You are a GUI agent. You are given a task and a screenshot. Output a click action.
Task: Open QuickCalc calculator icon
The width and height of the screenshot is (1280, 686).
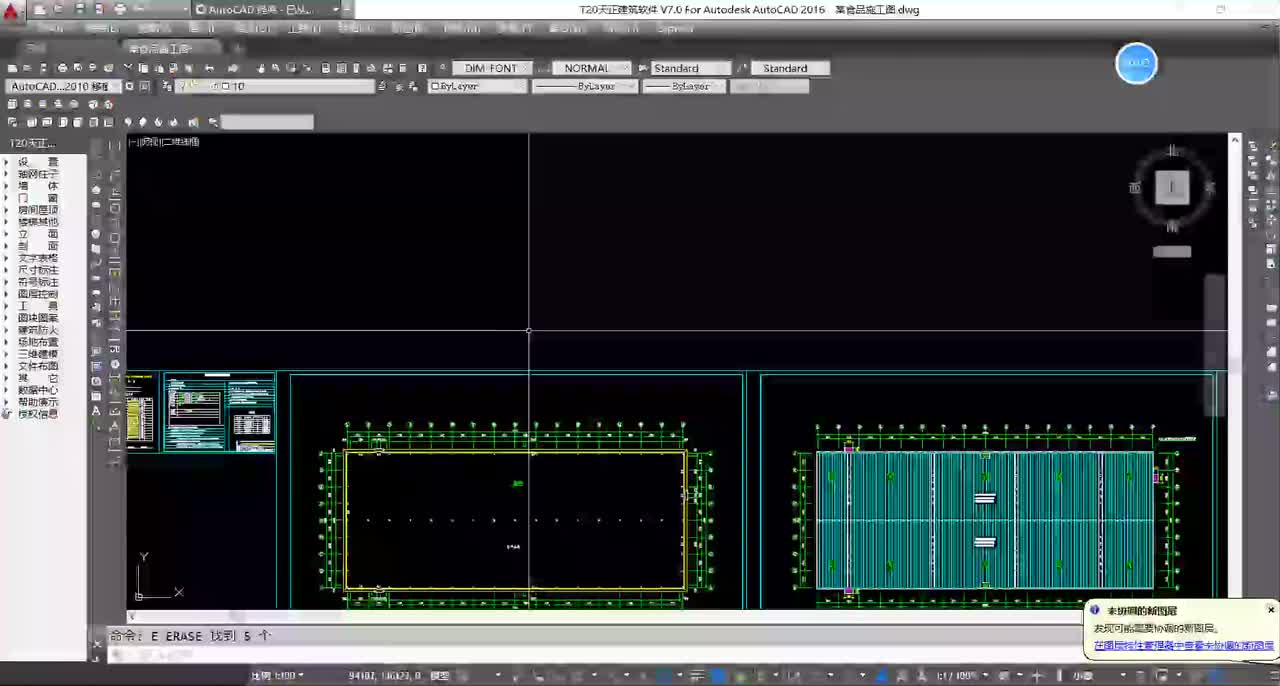[x=402, y=68]
